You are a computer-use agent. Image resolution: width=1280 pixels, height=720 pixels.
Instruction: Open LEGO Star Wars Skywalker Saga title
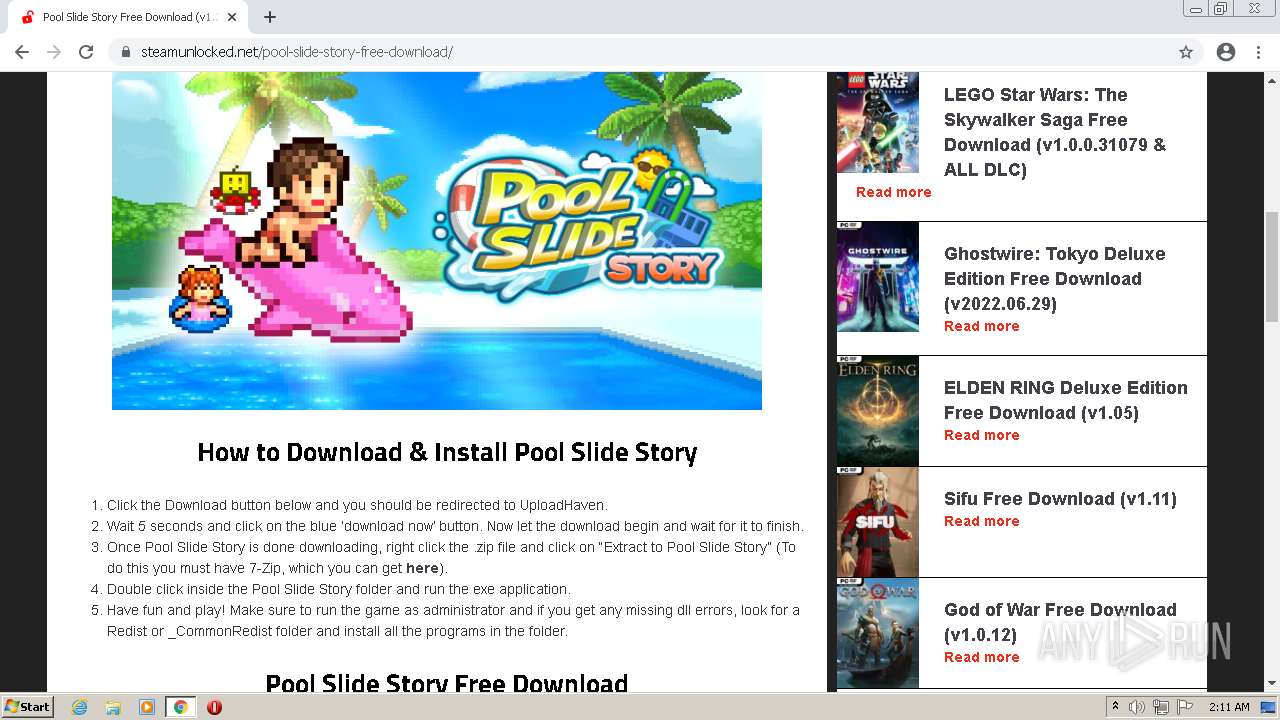tap(1055, 132)
